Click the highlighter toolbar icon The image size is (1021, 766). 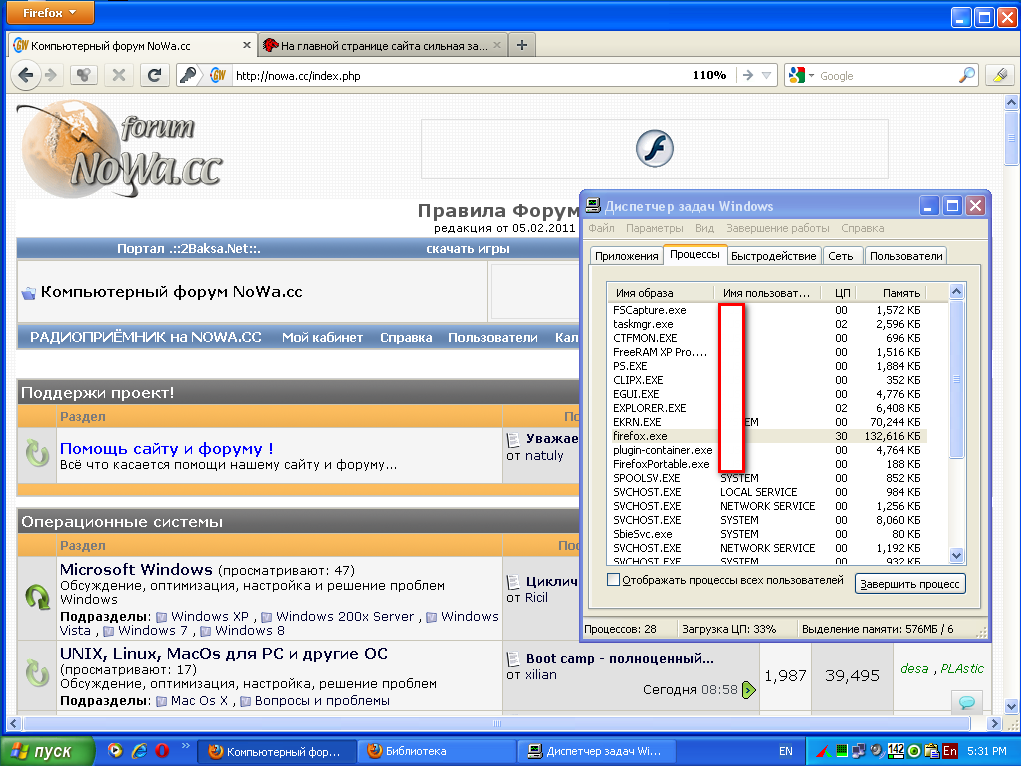click(x=1000, y=76)
